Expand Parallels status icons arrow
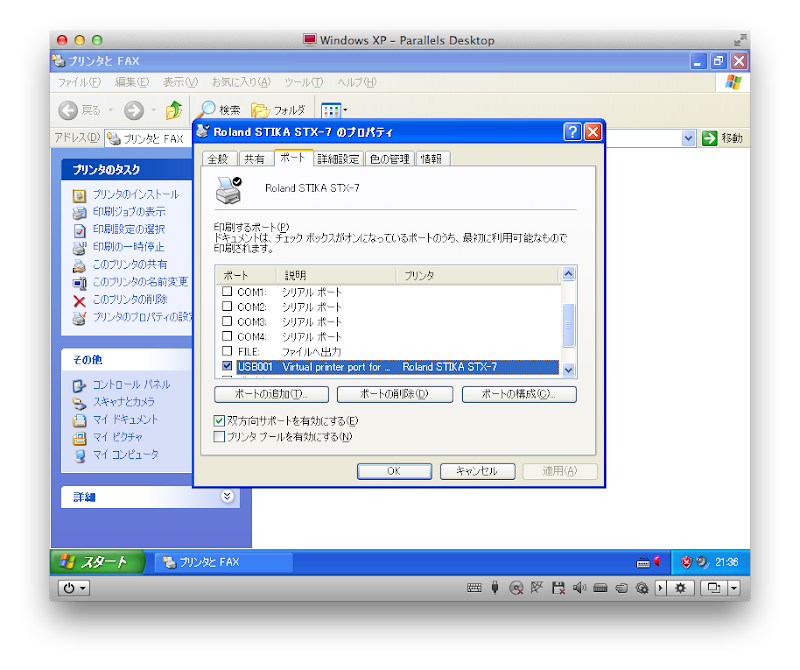Screen dimensions: 800x670 pyautogui.click(x=660, y=588)
